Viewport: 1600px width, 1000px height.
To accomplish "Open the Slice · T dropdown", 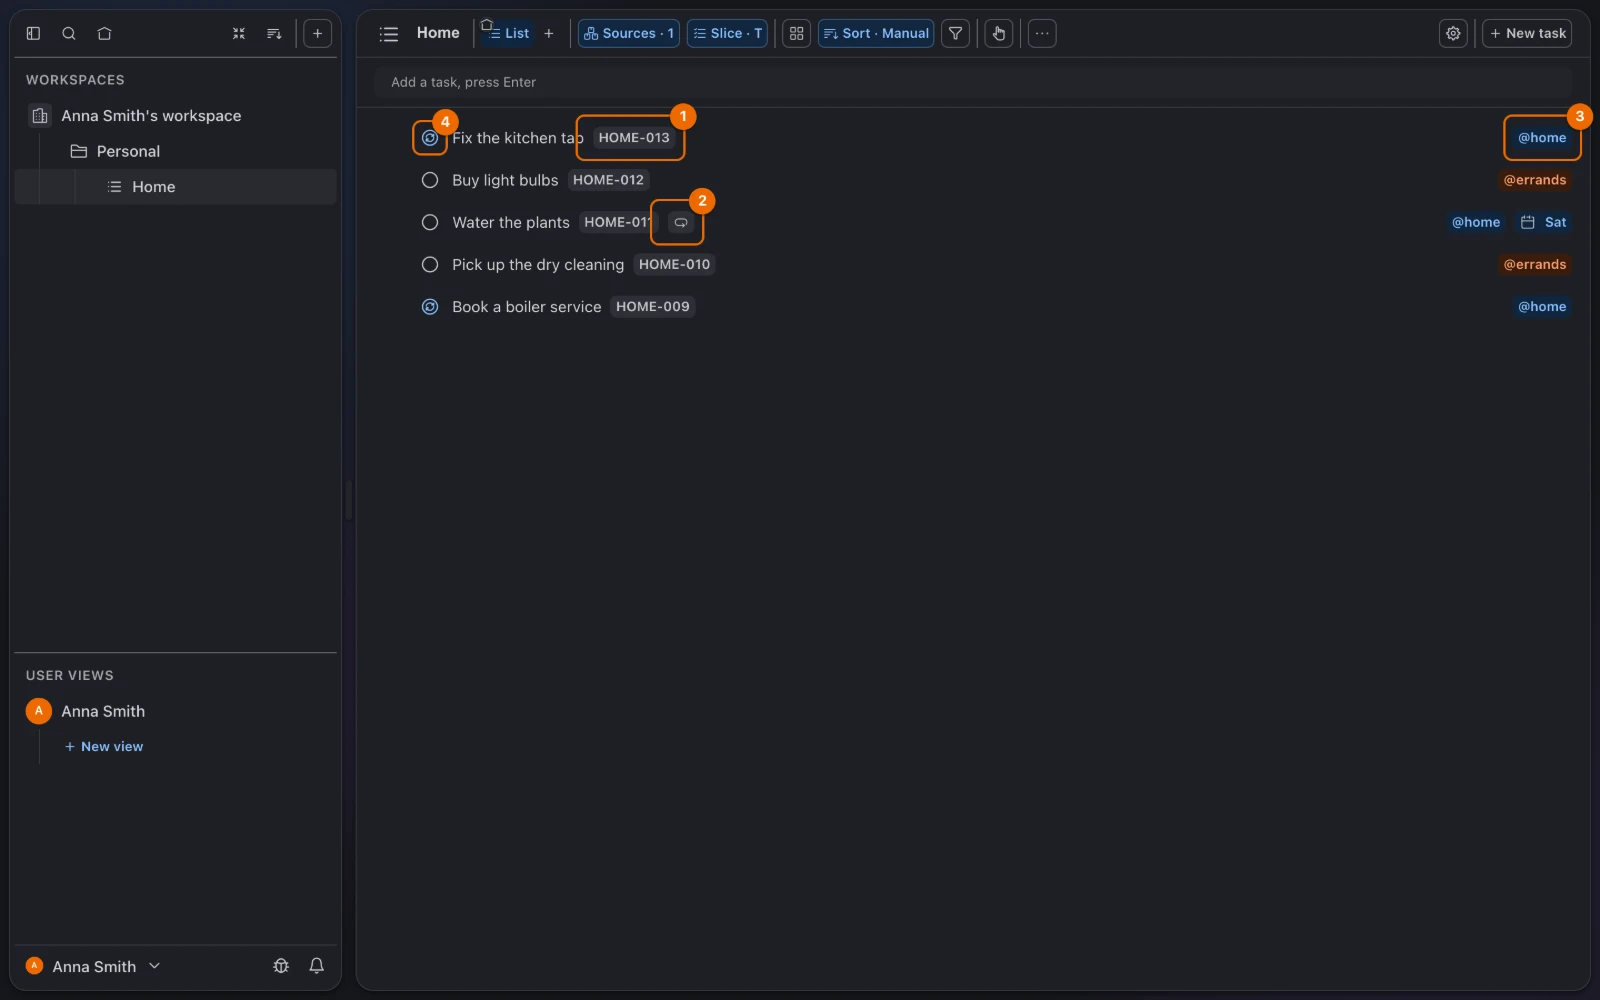I will [727, 33].
